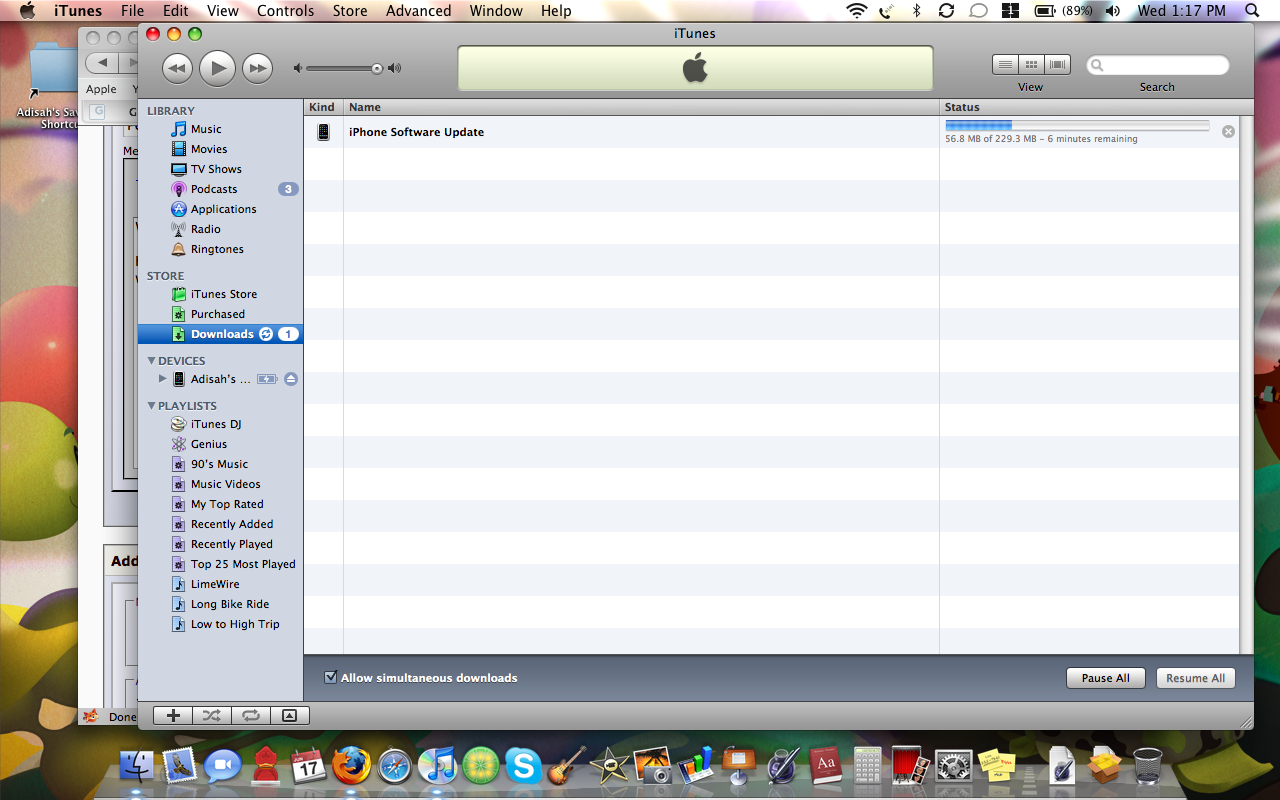The height and width of the screenshot is (800, 1280).
Task: Select the iPhone Software Update row name
Action: 416,132
